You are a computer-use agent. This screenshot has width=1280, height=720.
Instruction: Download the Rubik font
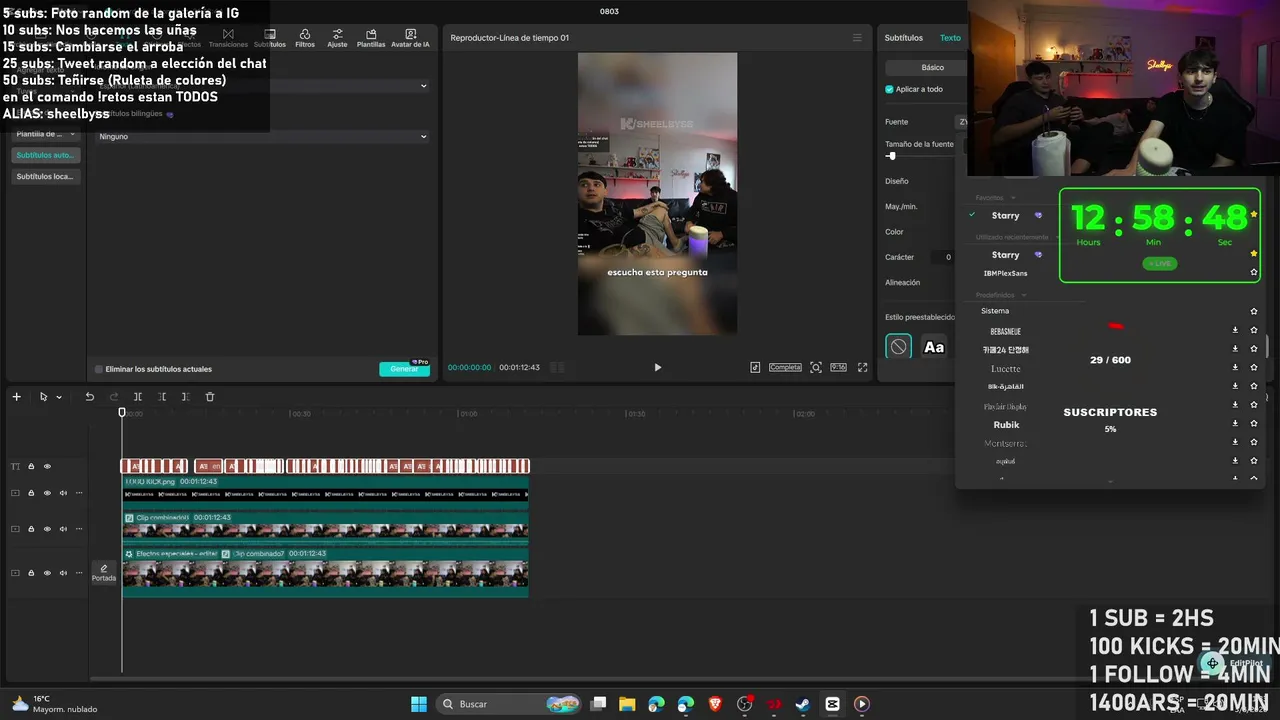pyautogui.click(x=1235, y=424)
